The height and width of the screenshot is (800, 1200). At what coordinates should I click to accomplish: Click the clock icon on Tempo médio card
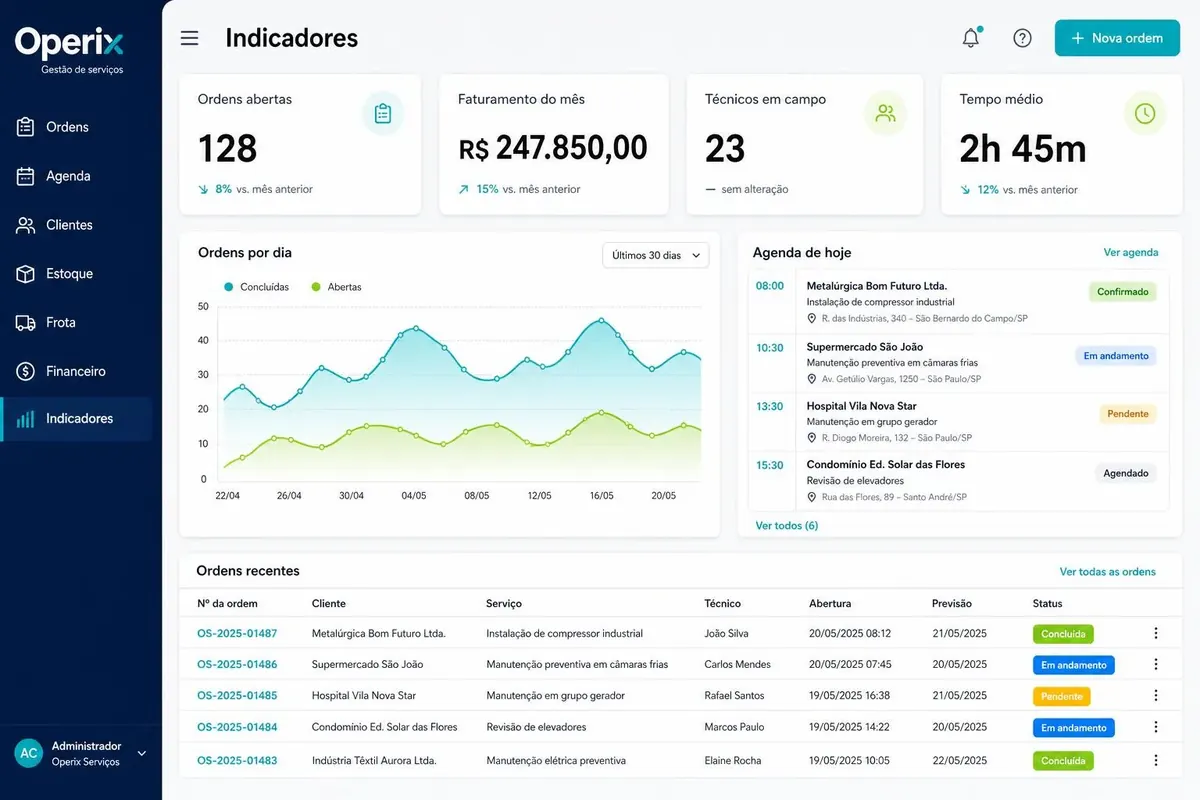[x=1145, y=113]
